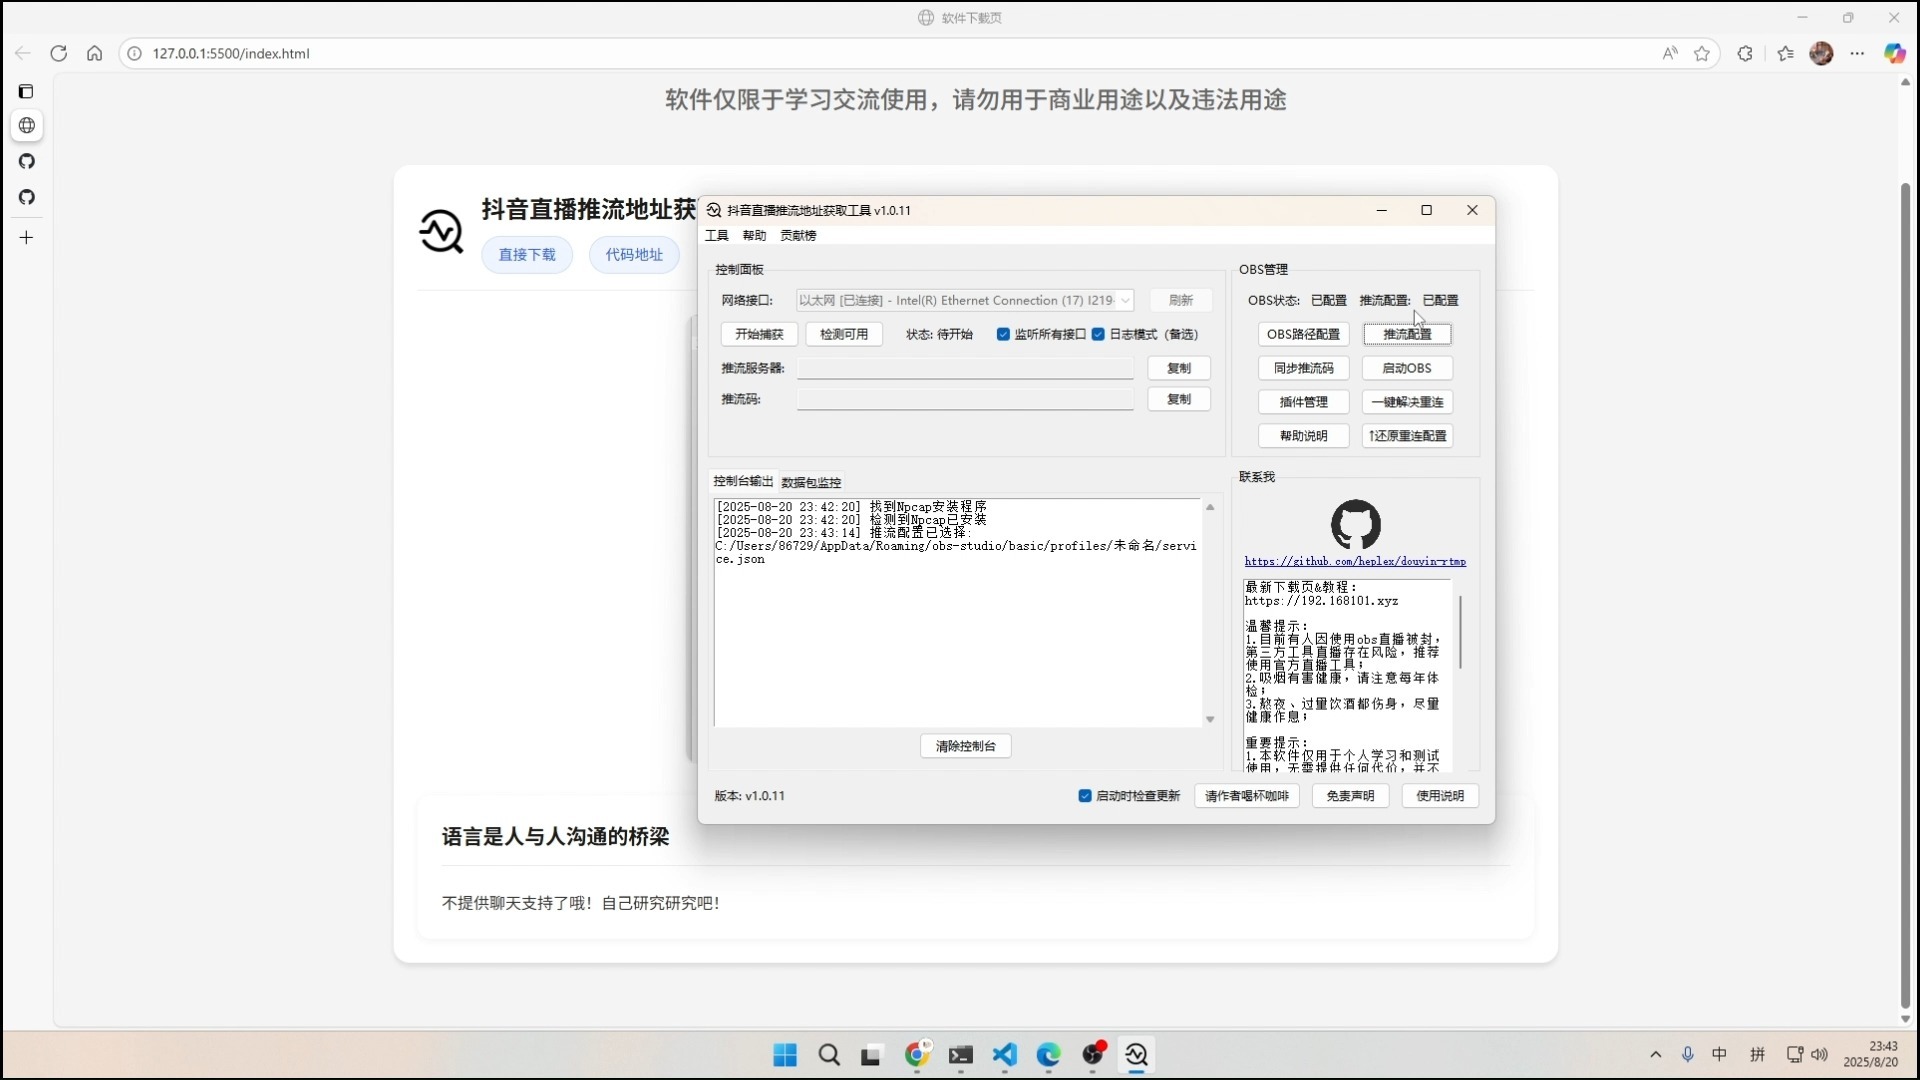Open the Copilot icon in browser
This screenshot has width=1920, height=1080.
point(1894,53)
